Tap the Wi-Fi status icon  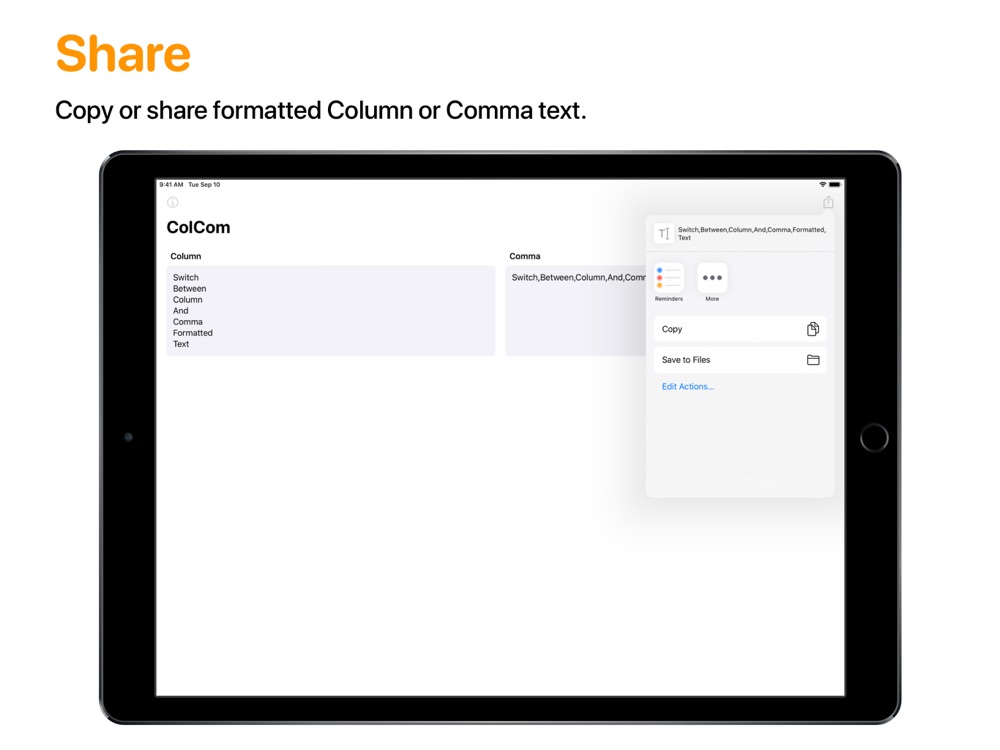click(x=823, y=184)
